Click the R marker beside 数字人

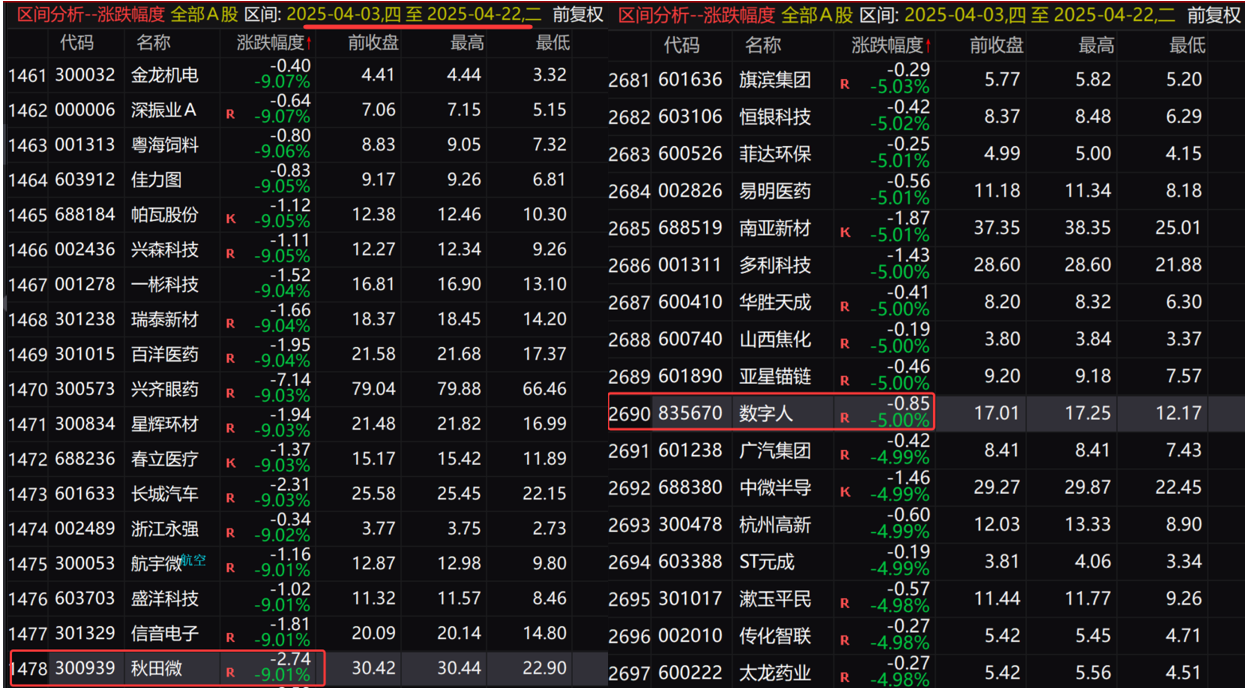coord(845,418)
